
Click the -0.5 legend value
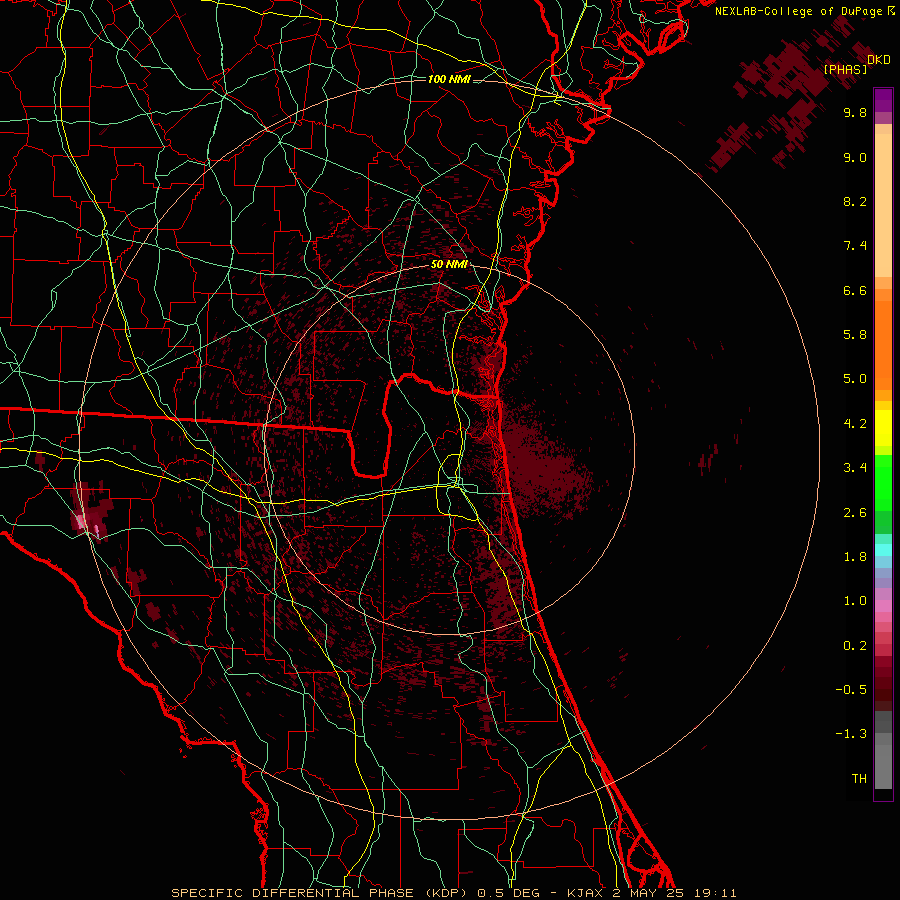(851, 690)
